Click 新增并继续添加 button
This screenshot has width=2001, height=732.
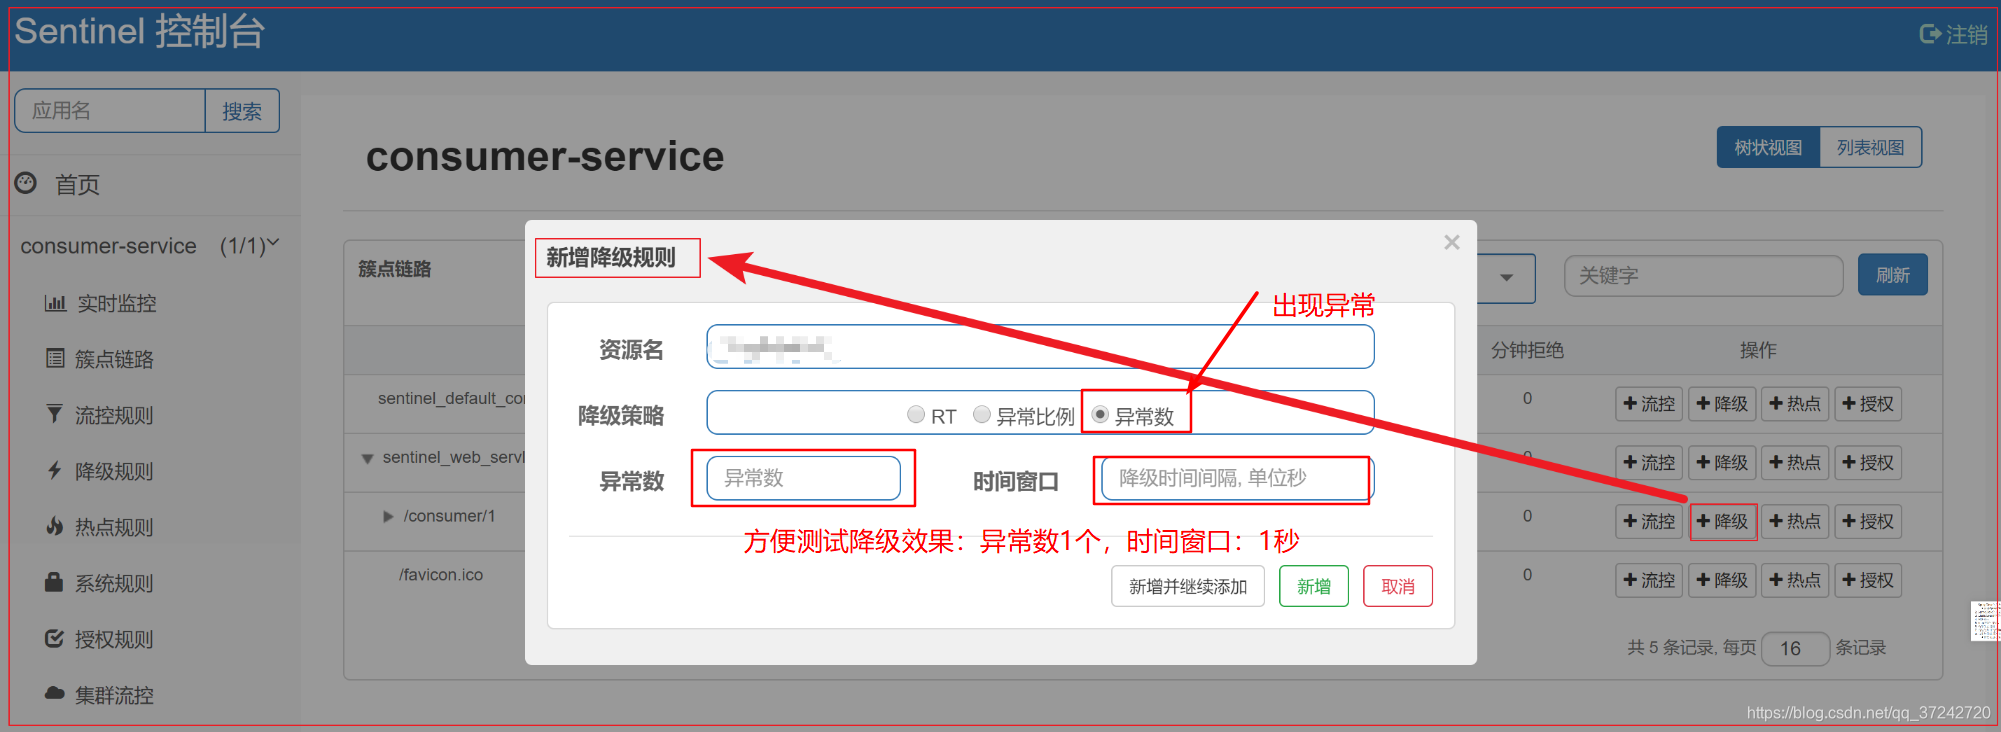coord(1188,586)
